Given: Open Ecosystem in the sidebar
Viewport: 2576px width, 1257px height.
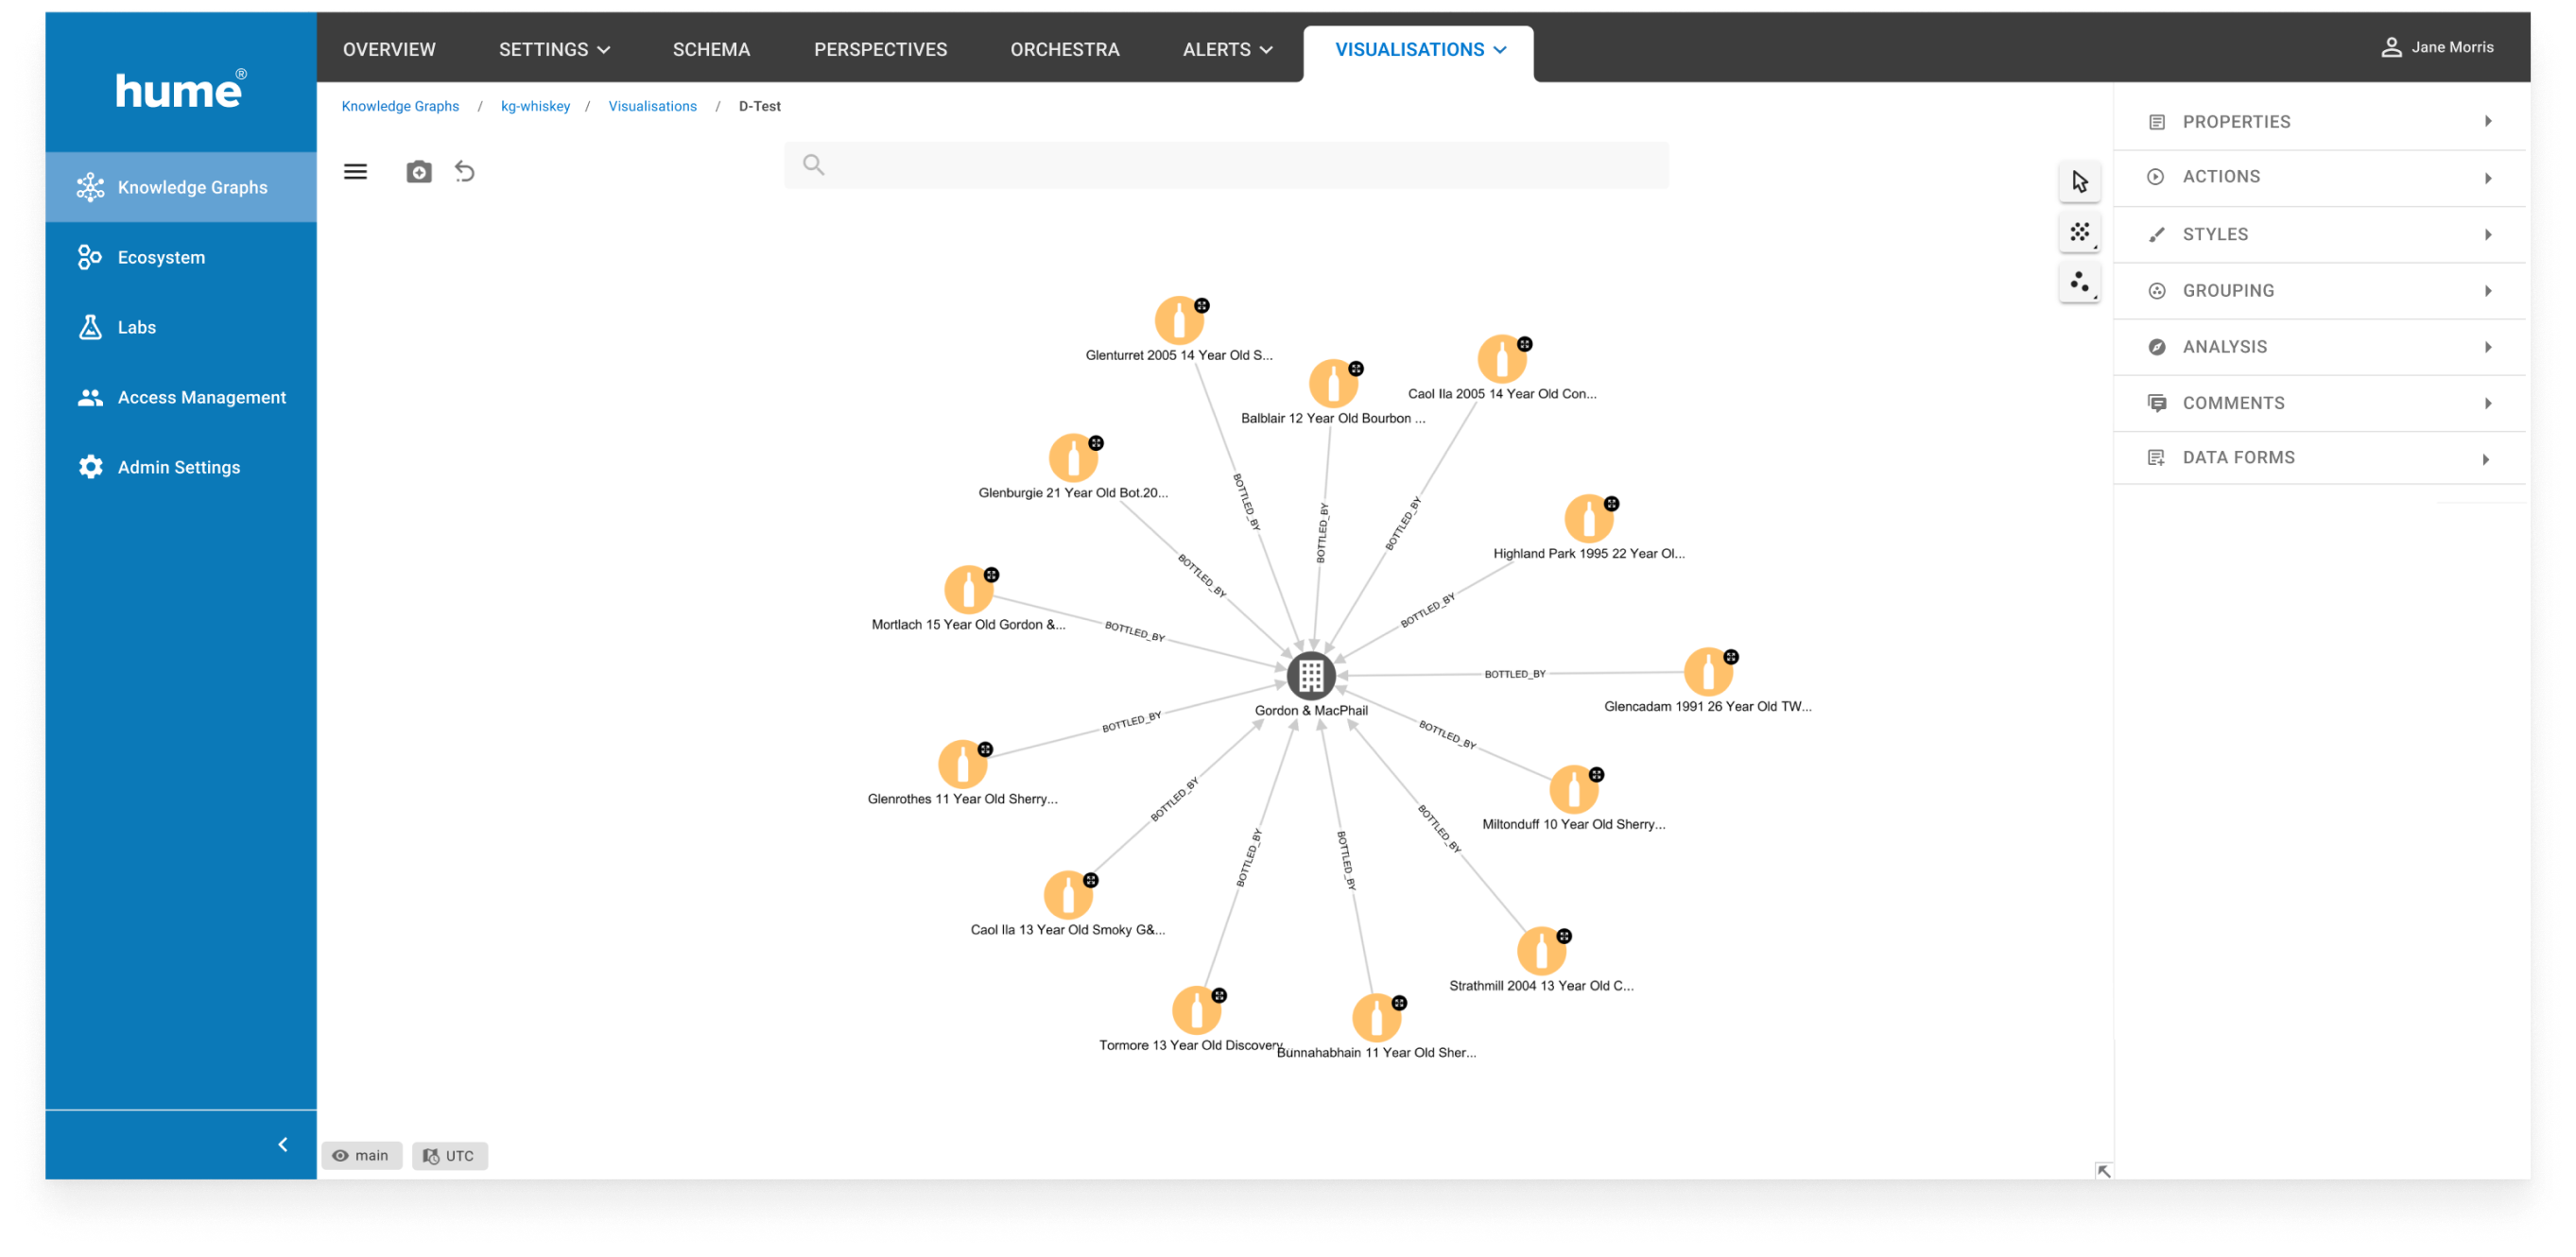Looking at the screenshot, I should [161, 257].
